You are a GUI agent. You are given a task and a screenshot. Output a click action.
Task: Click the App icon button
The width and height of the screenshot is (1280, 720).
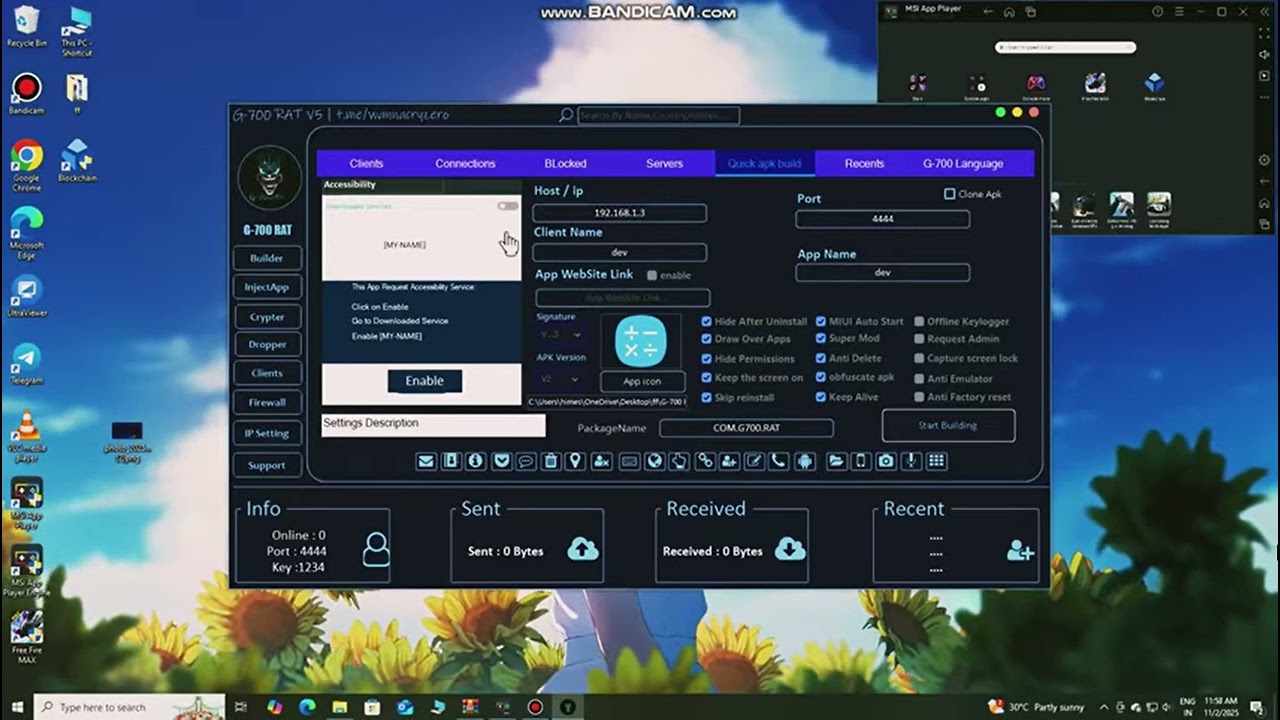(x=642, y=381)
